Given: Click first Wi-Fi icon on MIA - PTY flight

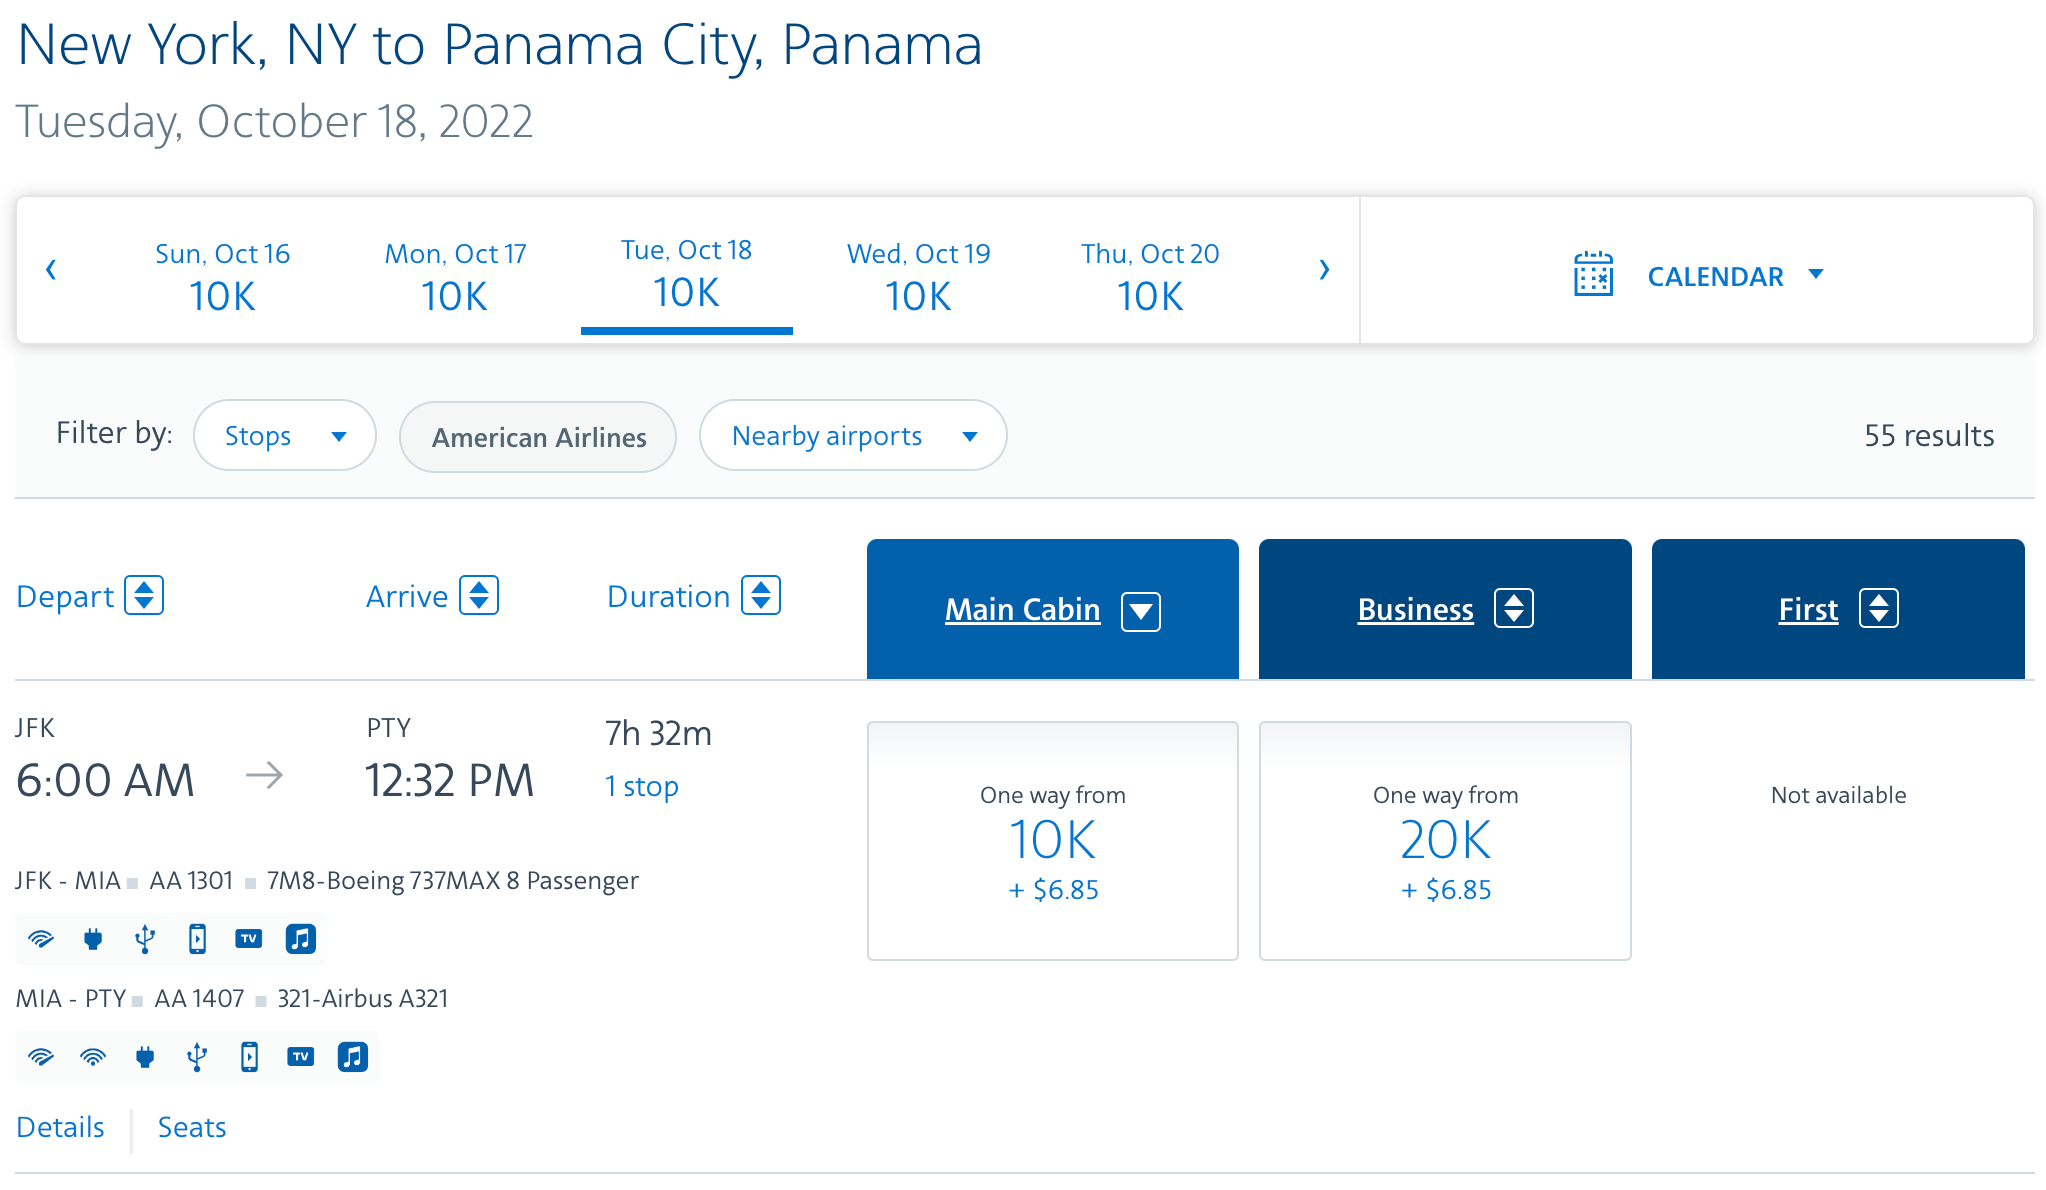Looking at the screenshot, I should (x=41, y=1057).
